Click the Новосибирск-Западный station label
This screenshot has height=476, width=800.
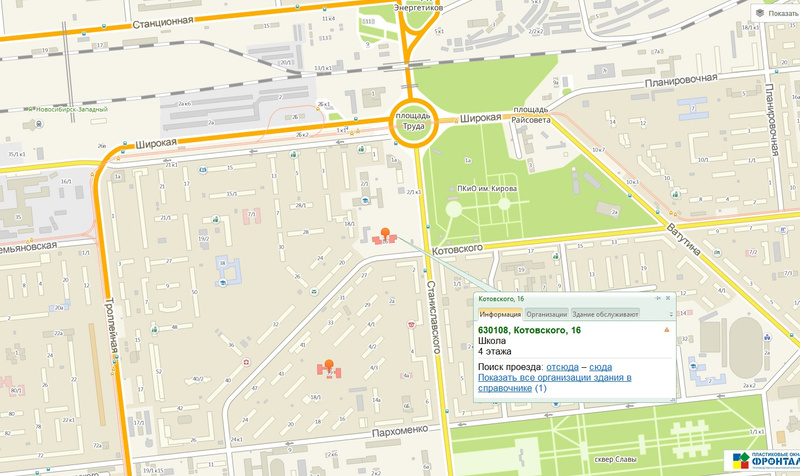click(71, 109)
